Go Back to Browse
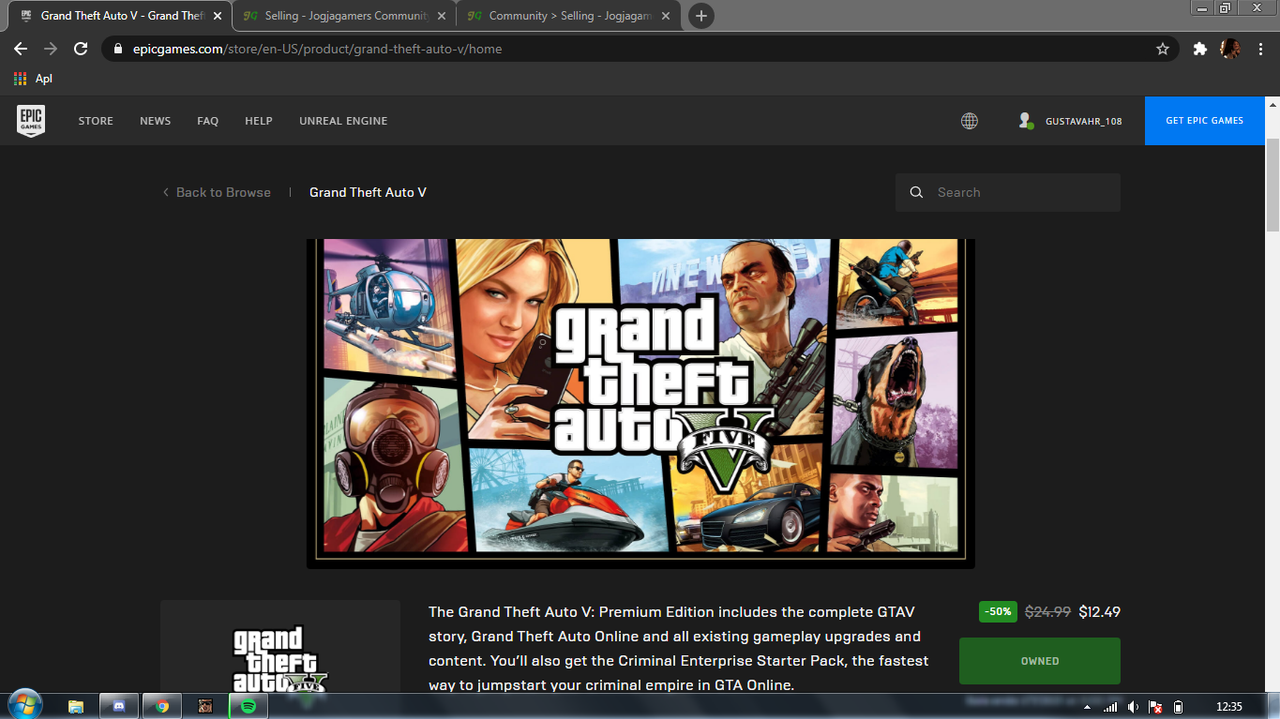The image size is (1280, 719). [x=217, y=192]
